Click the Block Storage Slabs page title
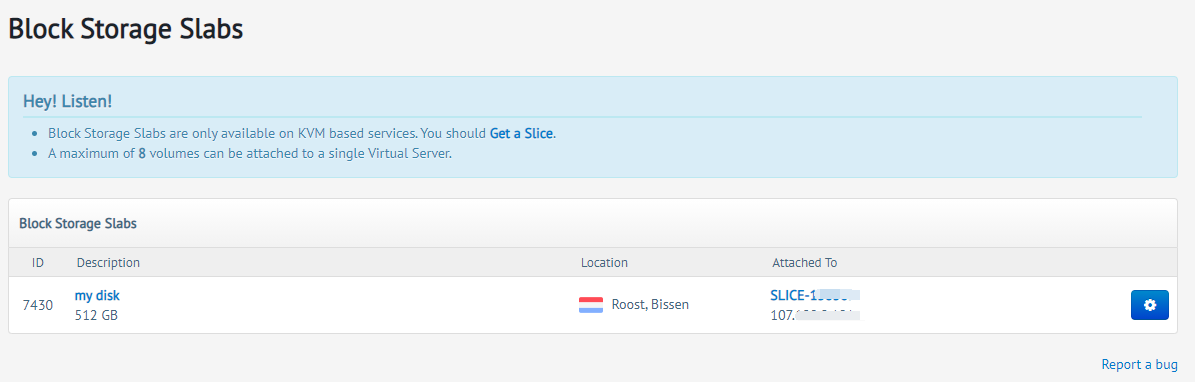The width and height of the screenshot is (1195, 382). click(x=126, y=29)
